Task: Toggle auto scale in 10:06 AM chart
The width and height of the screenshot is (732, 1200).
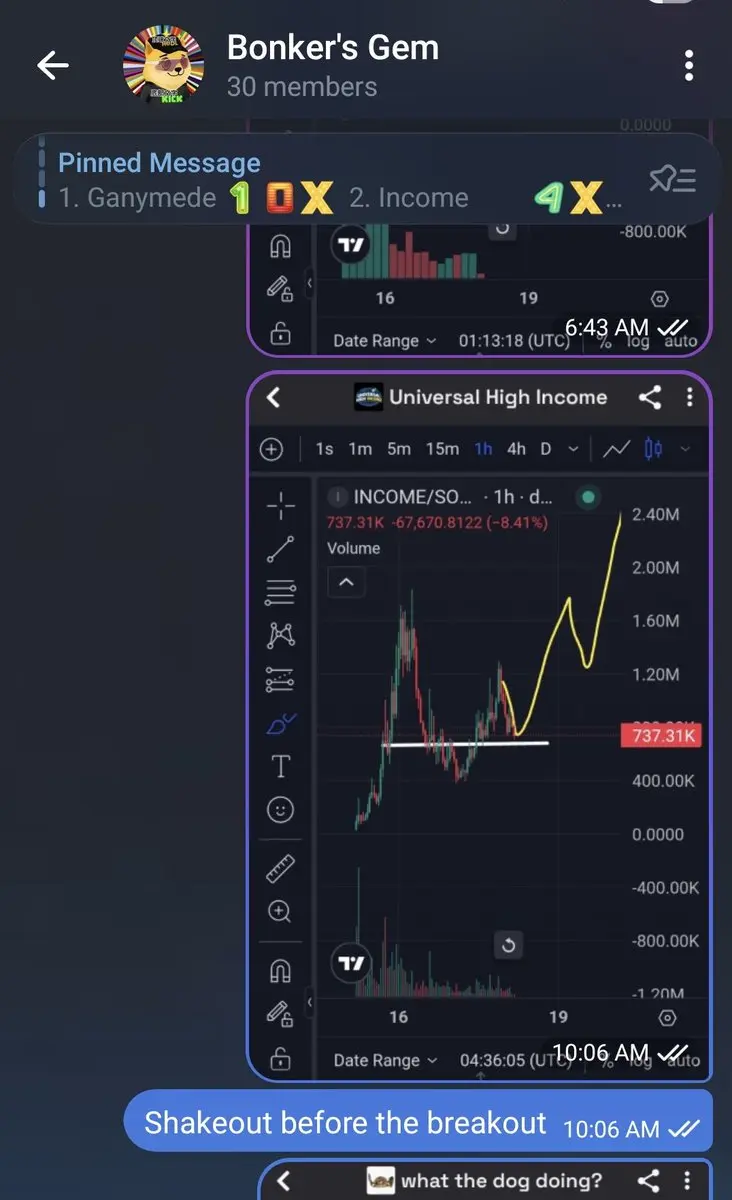Action: pos(682,1060)
